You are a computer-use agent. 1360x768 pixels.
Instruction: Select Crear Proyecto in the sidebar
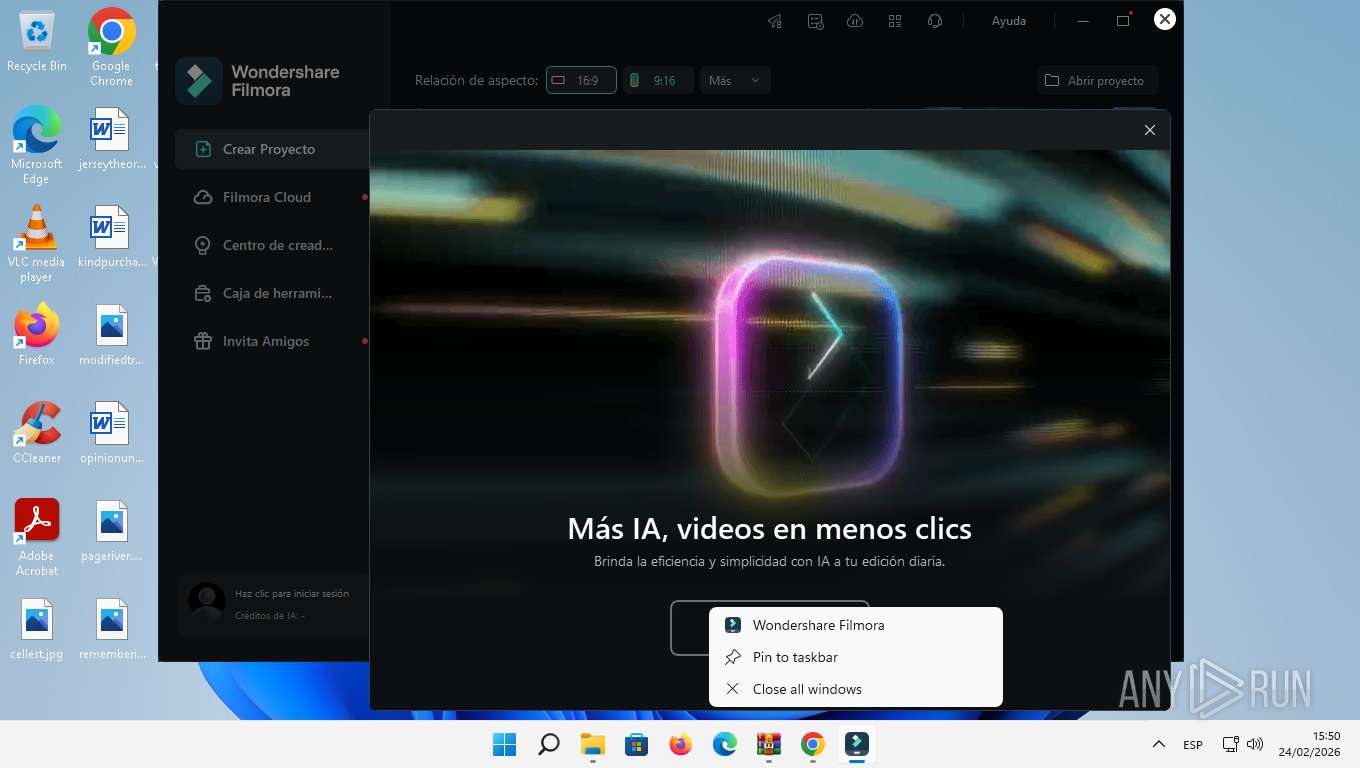272,149
